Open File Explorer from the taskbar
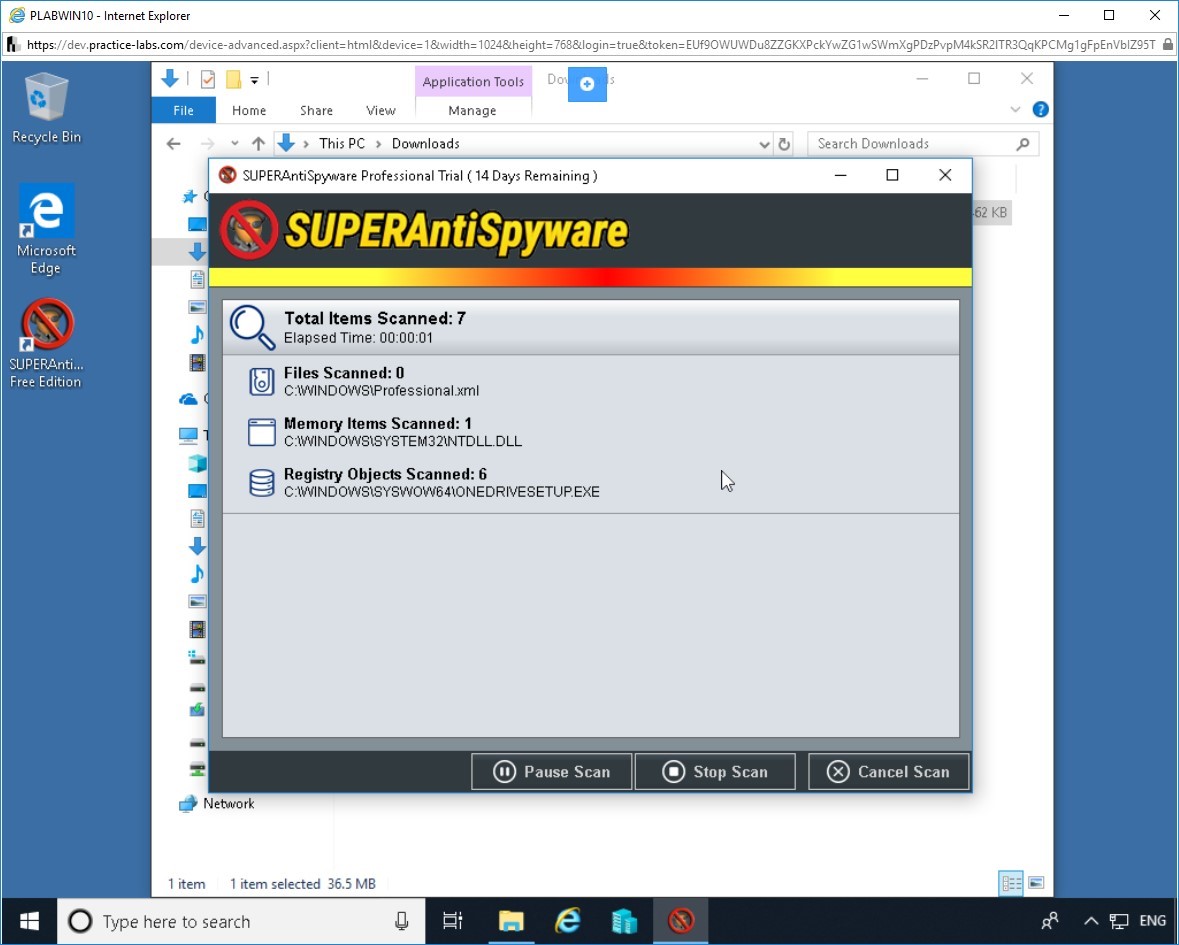Viewport: 1179px width, 945px height. (x=511, y=921)
